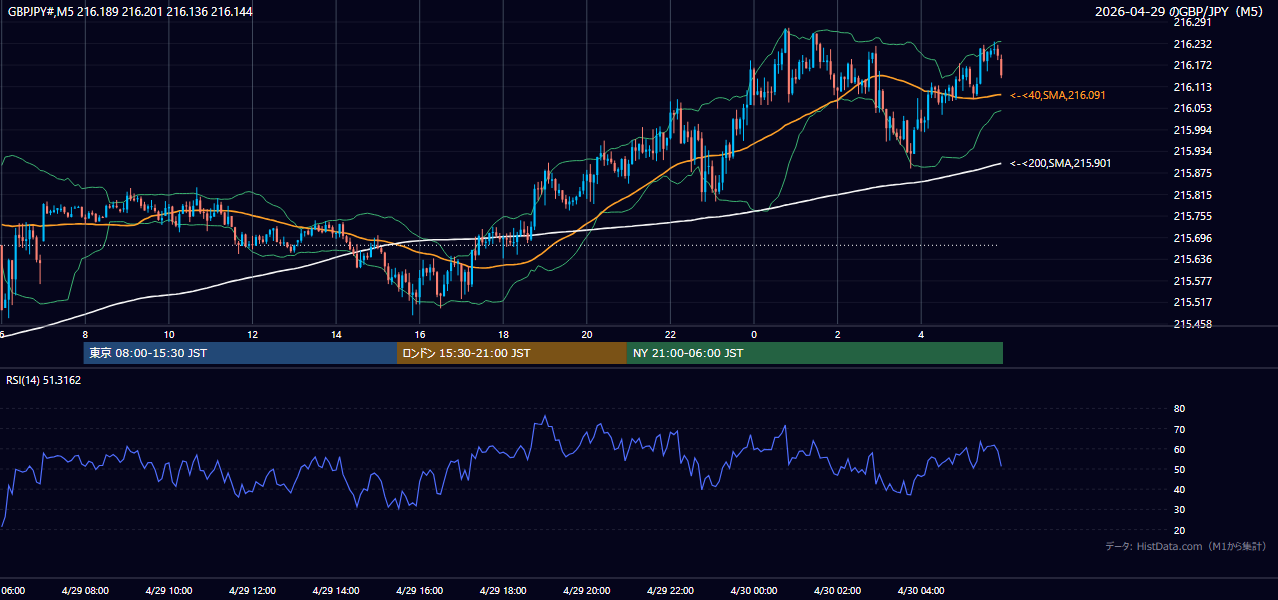Screen dimensions: 1278x600
Task: Click bottom date label 4/30 02:00
Action: click(837, 591)
